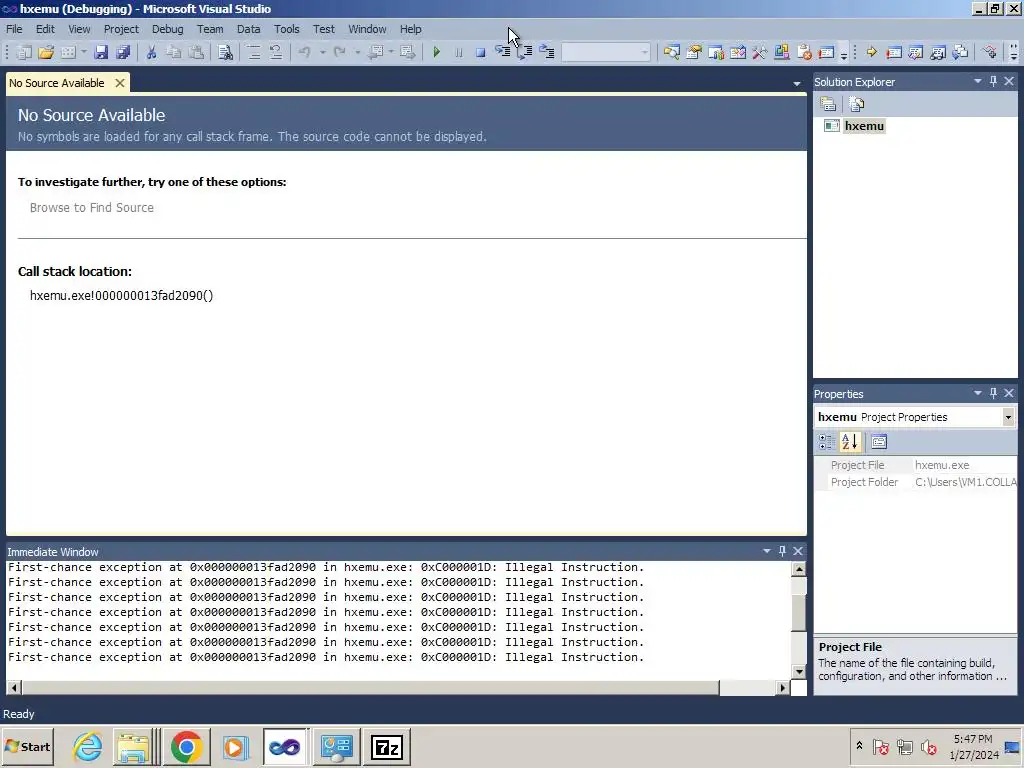The width and height of the screenshot is (1024, 768).
Task: Click the Step Into debug icon
Action: point(503,52)
